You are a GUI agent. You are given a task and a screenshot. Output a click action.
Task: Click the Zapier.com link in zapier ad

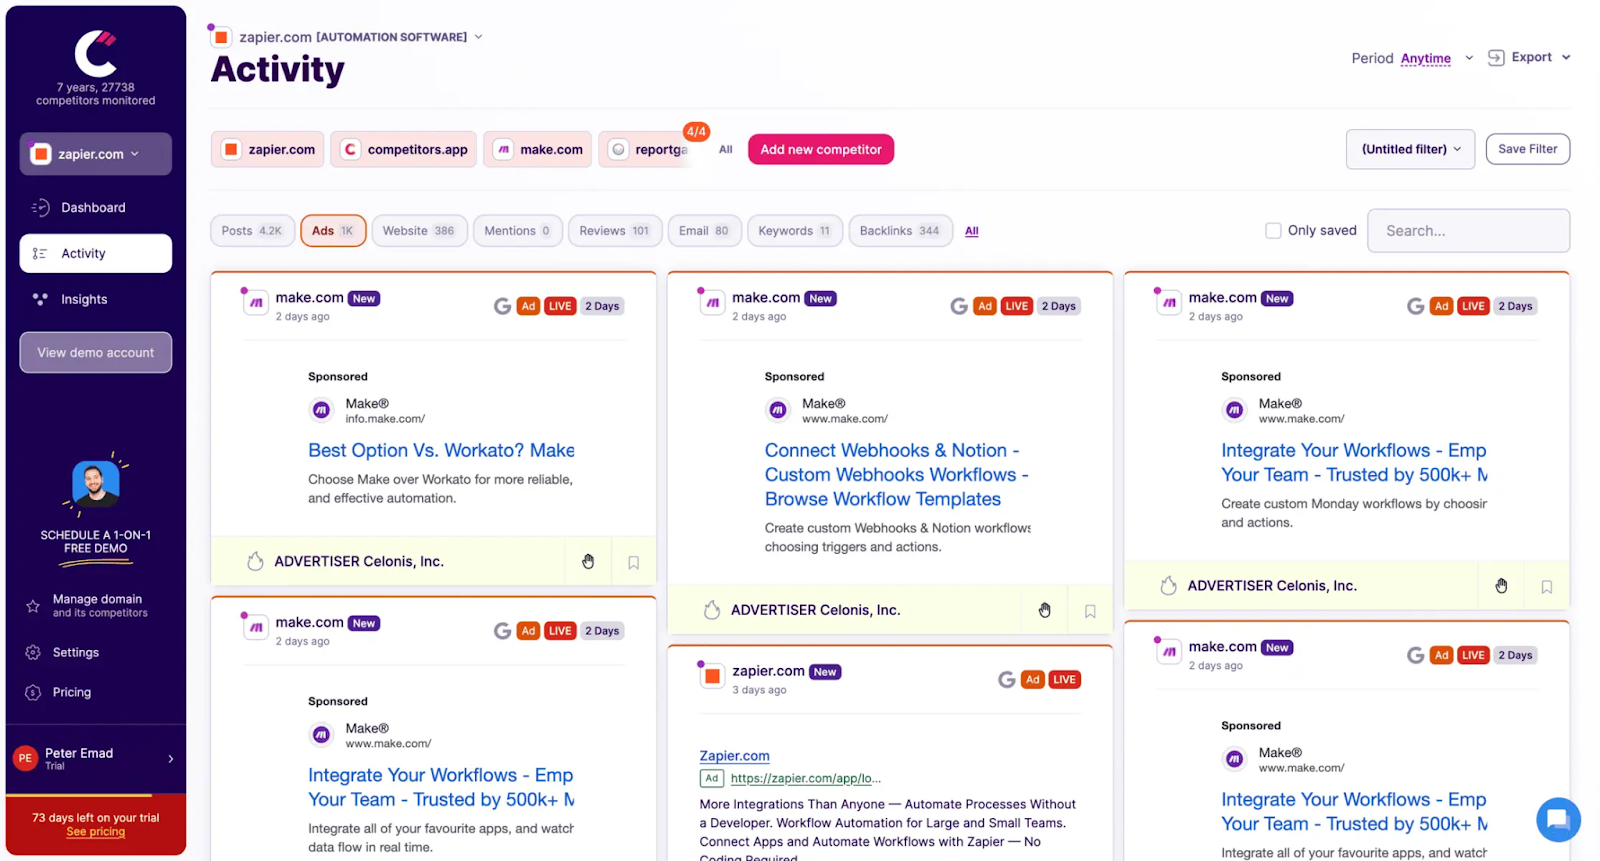click(735, 756)
